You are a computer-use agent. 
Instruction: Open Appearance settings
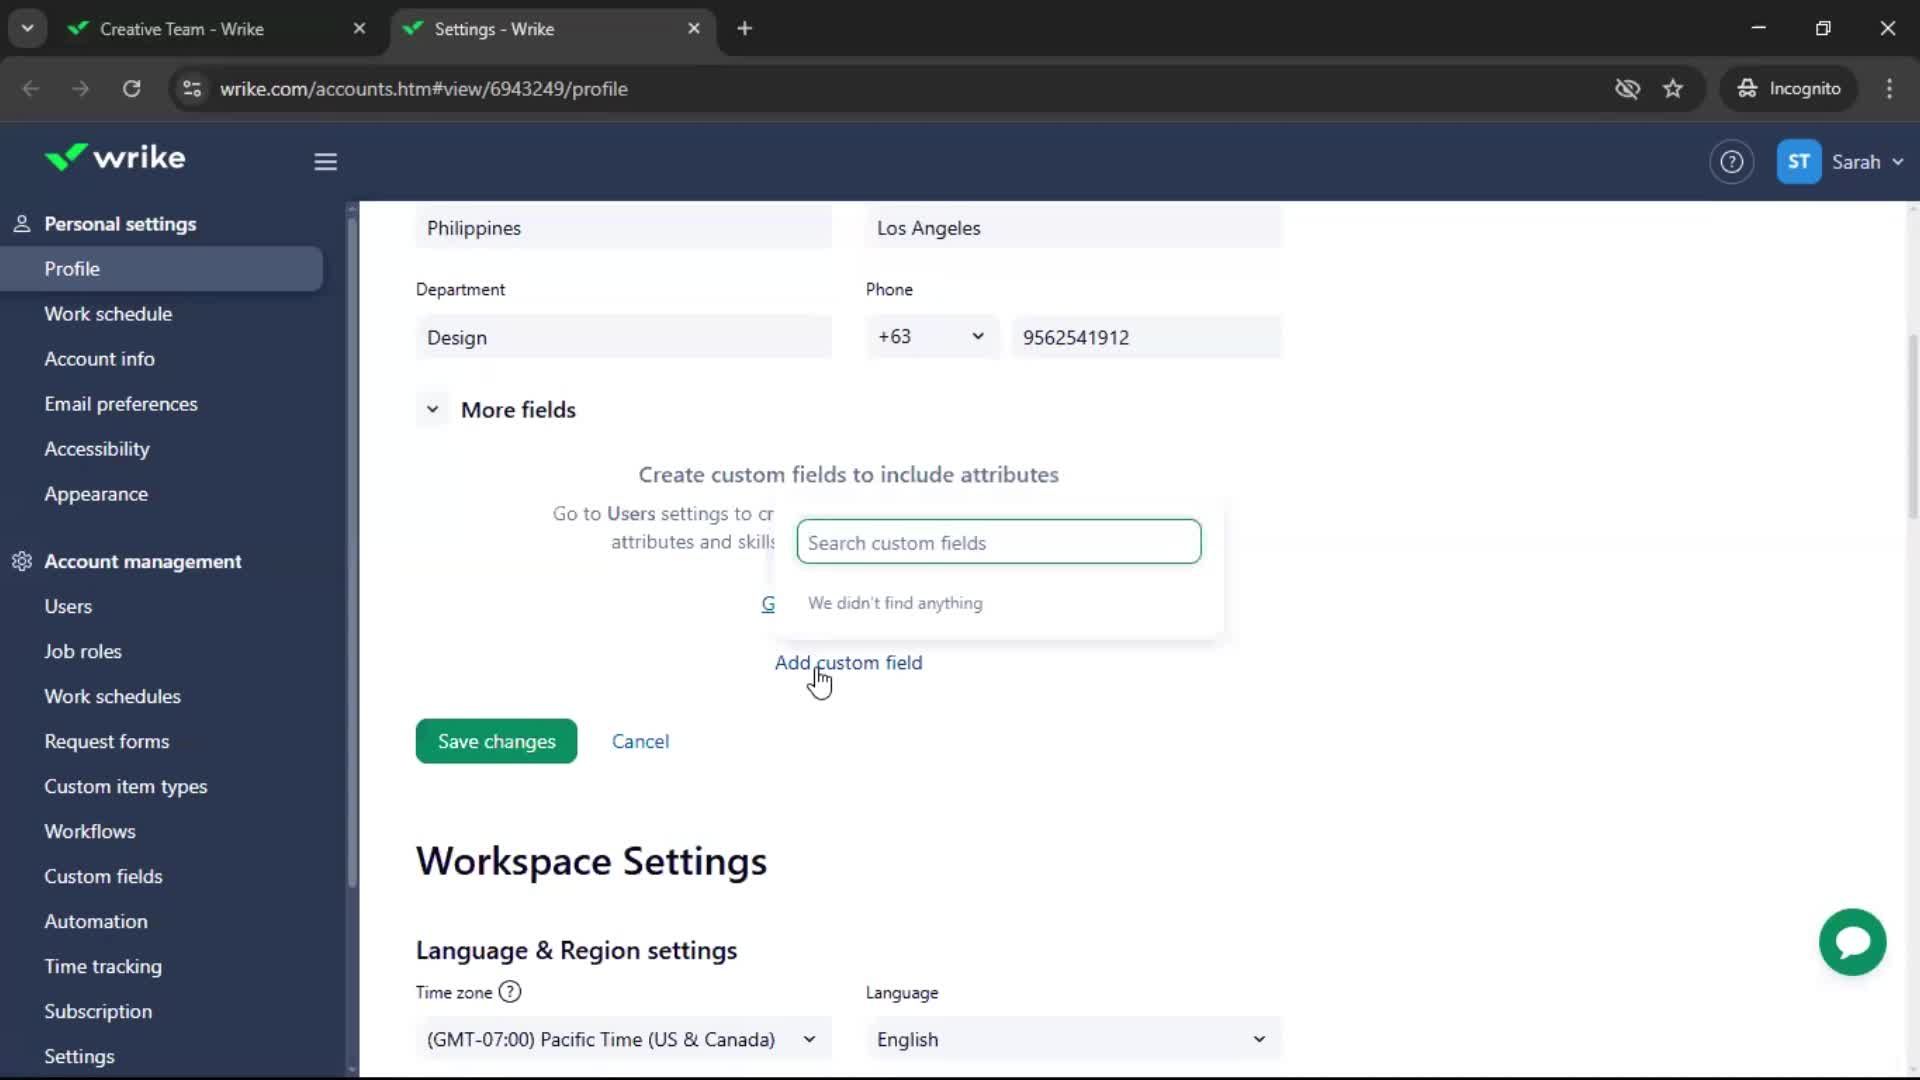click(96, 494)
